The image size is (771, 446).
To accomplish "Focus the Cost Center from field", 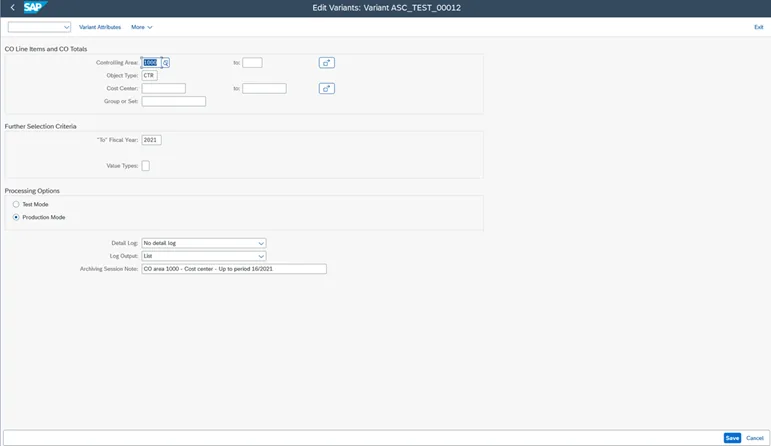I will [164, 89].
